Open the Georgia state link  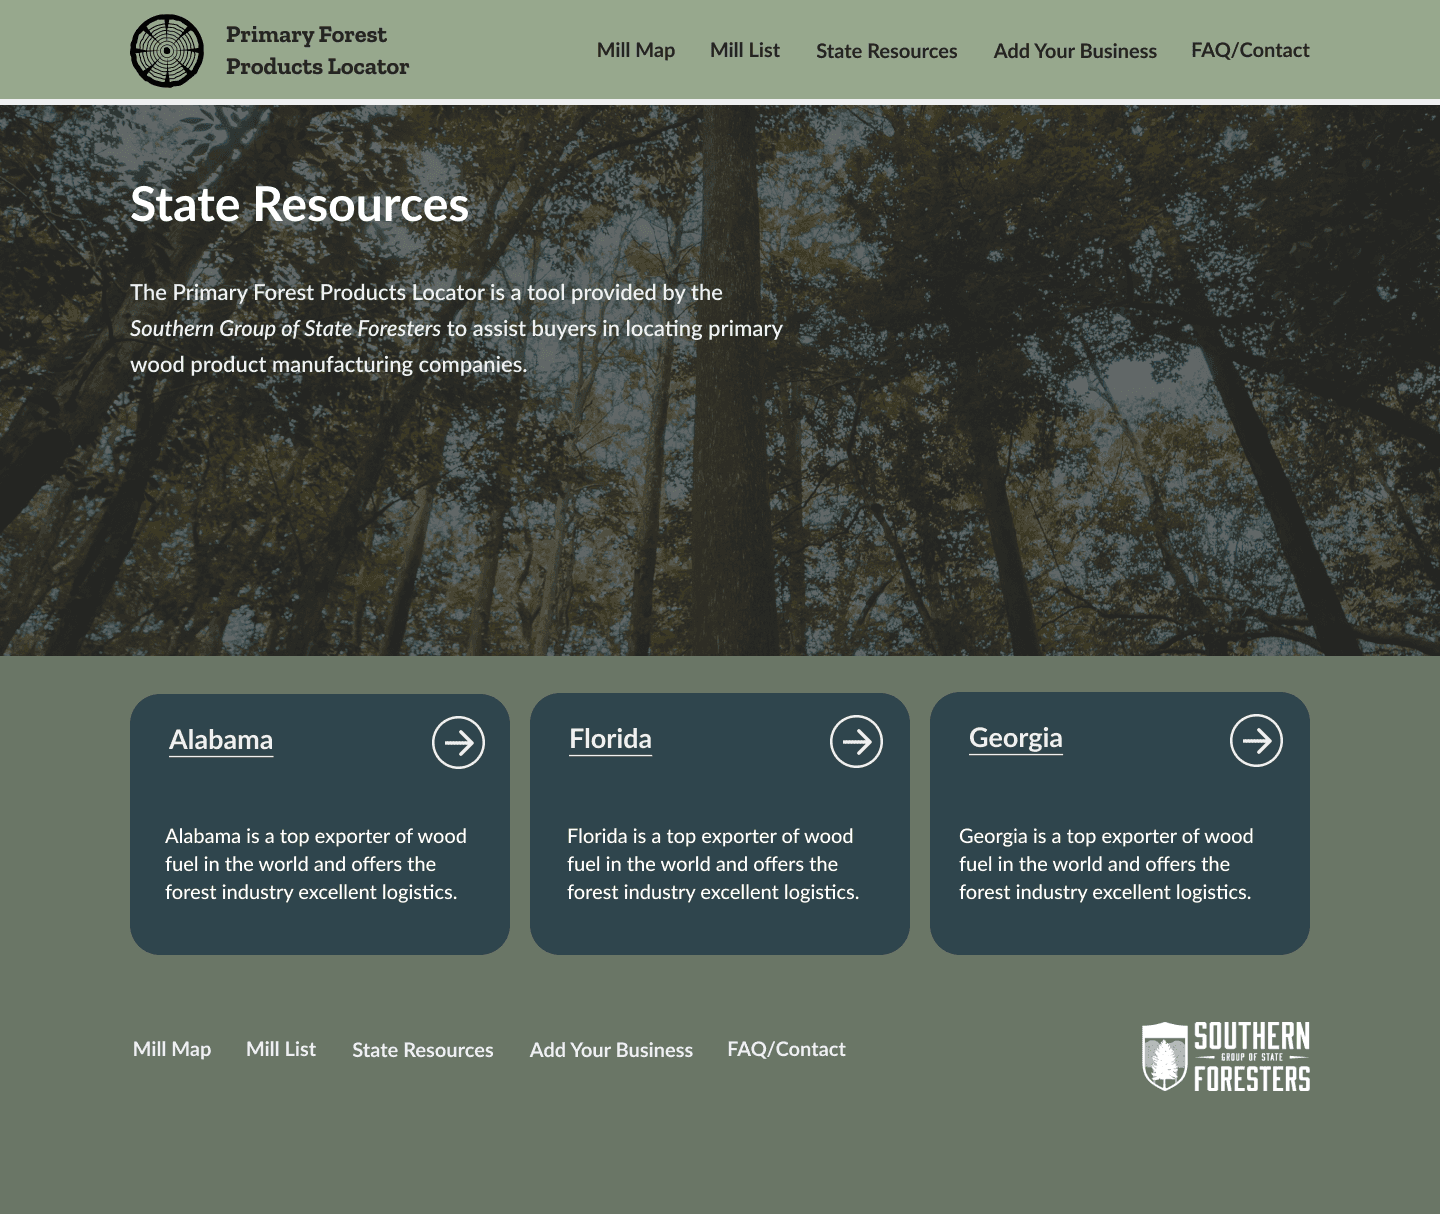[1015, 738]
